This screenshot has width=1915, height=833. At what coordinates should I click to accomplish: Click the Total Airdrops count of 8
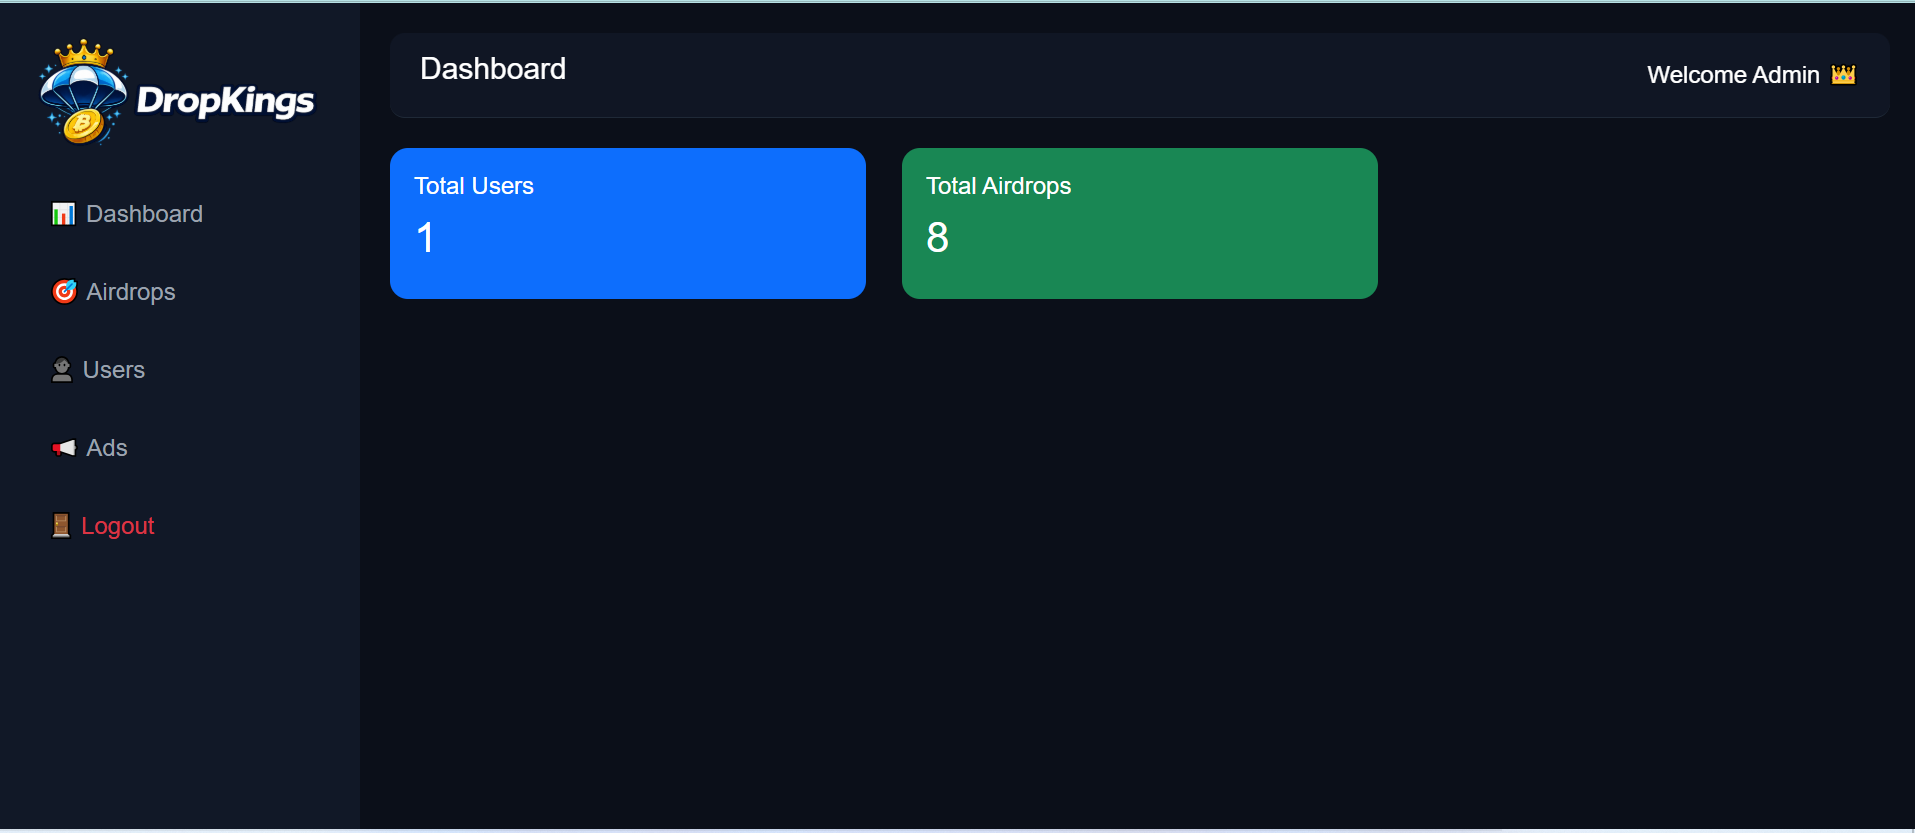point(937,238)
